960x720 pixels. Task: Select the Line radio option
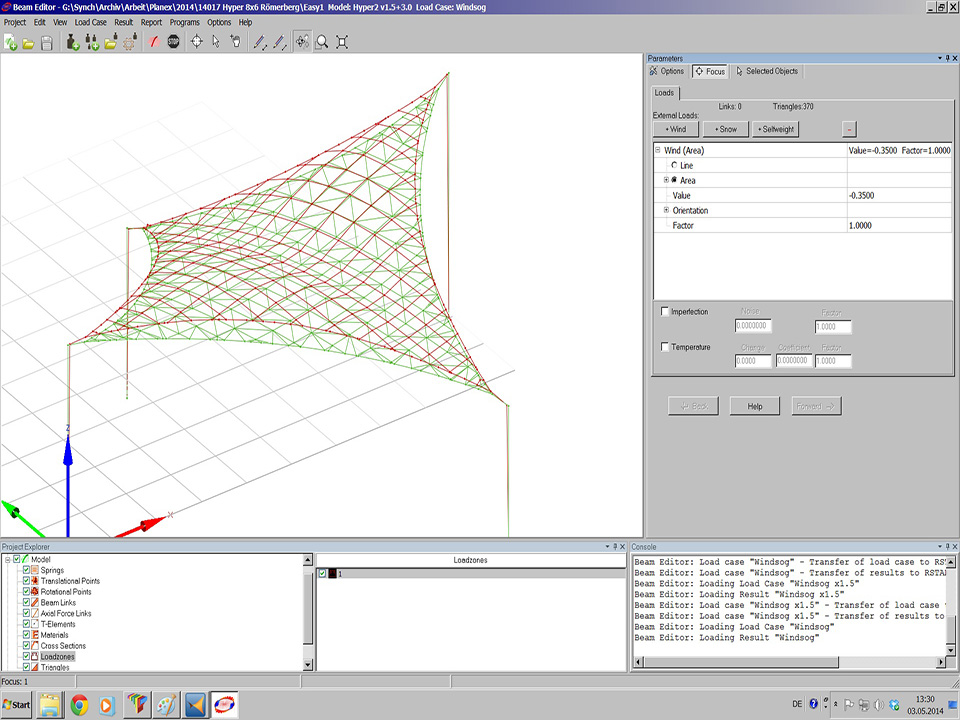click(x=674, y=165)
